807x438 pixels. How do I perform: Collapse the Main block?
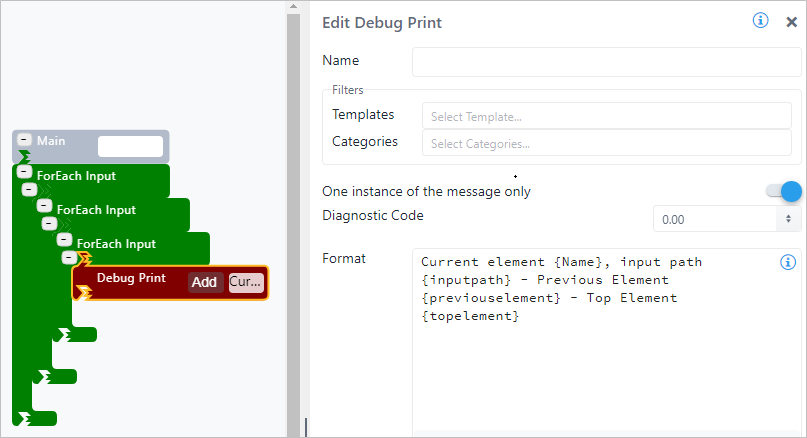[x=24, y=141]
